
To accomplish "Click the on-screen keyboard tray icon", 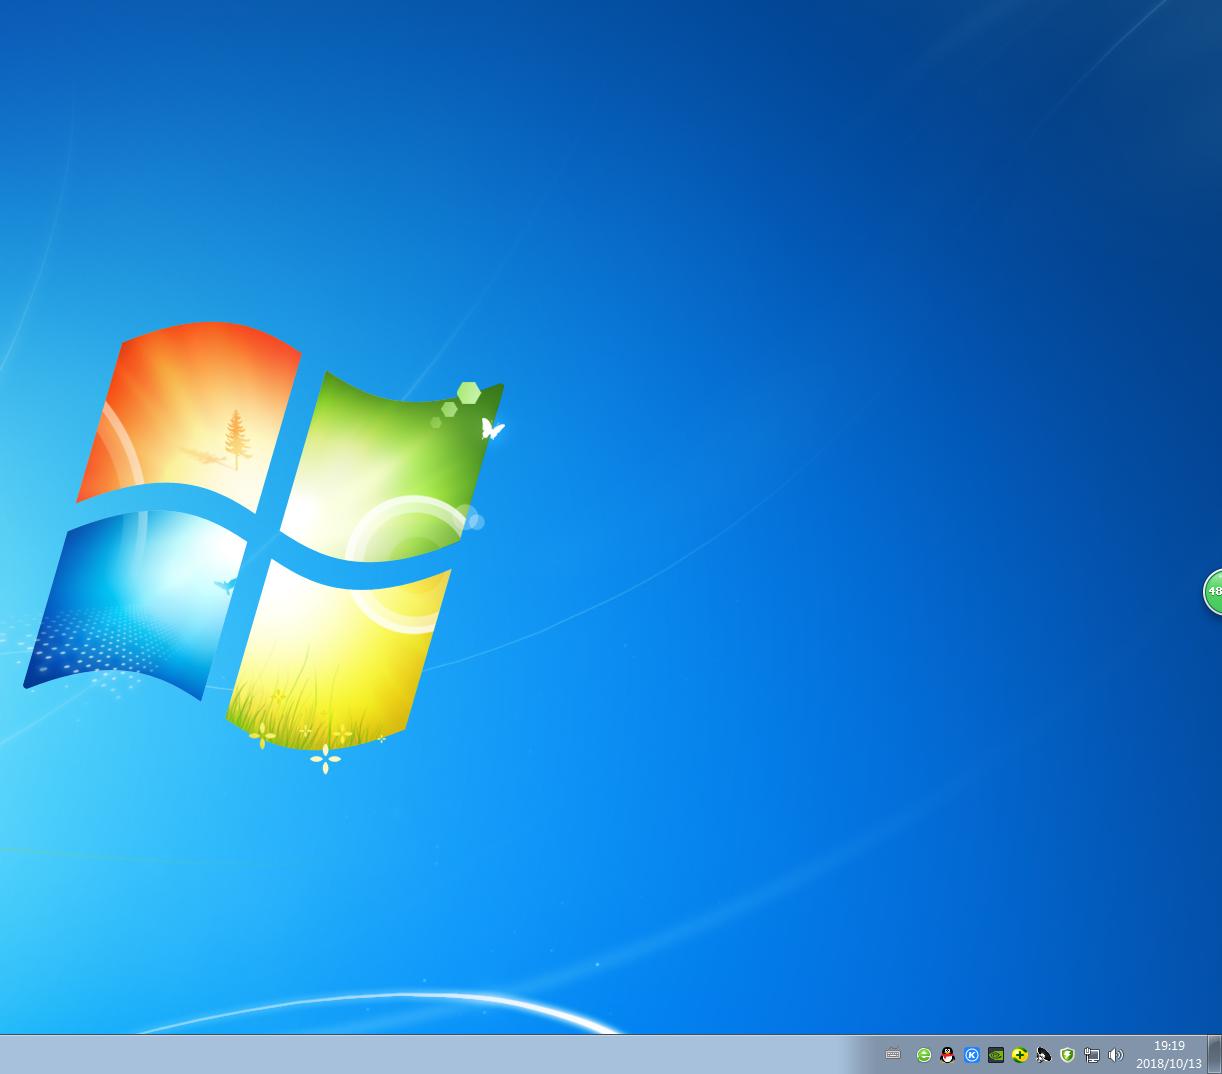I will (893, 1054).
